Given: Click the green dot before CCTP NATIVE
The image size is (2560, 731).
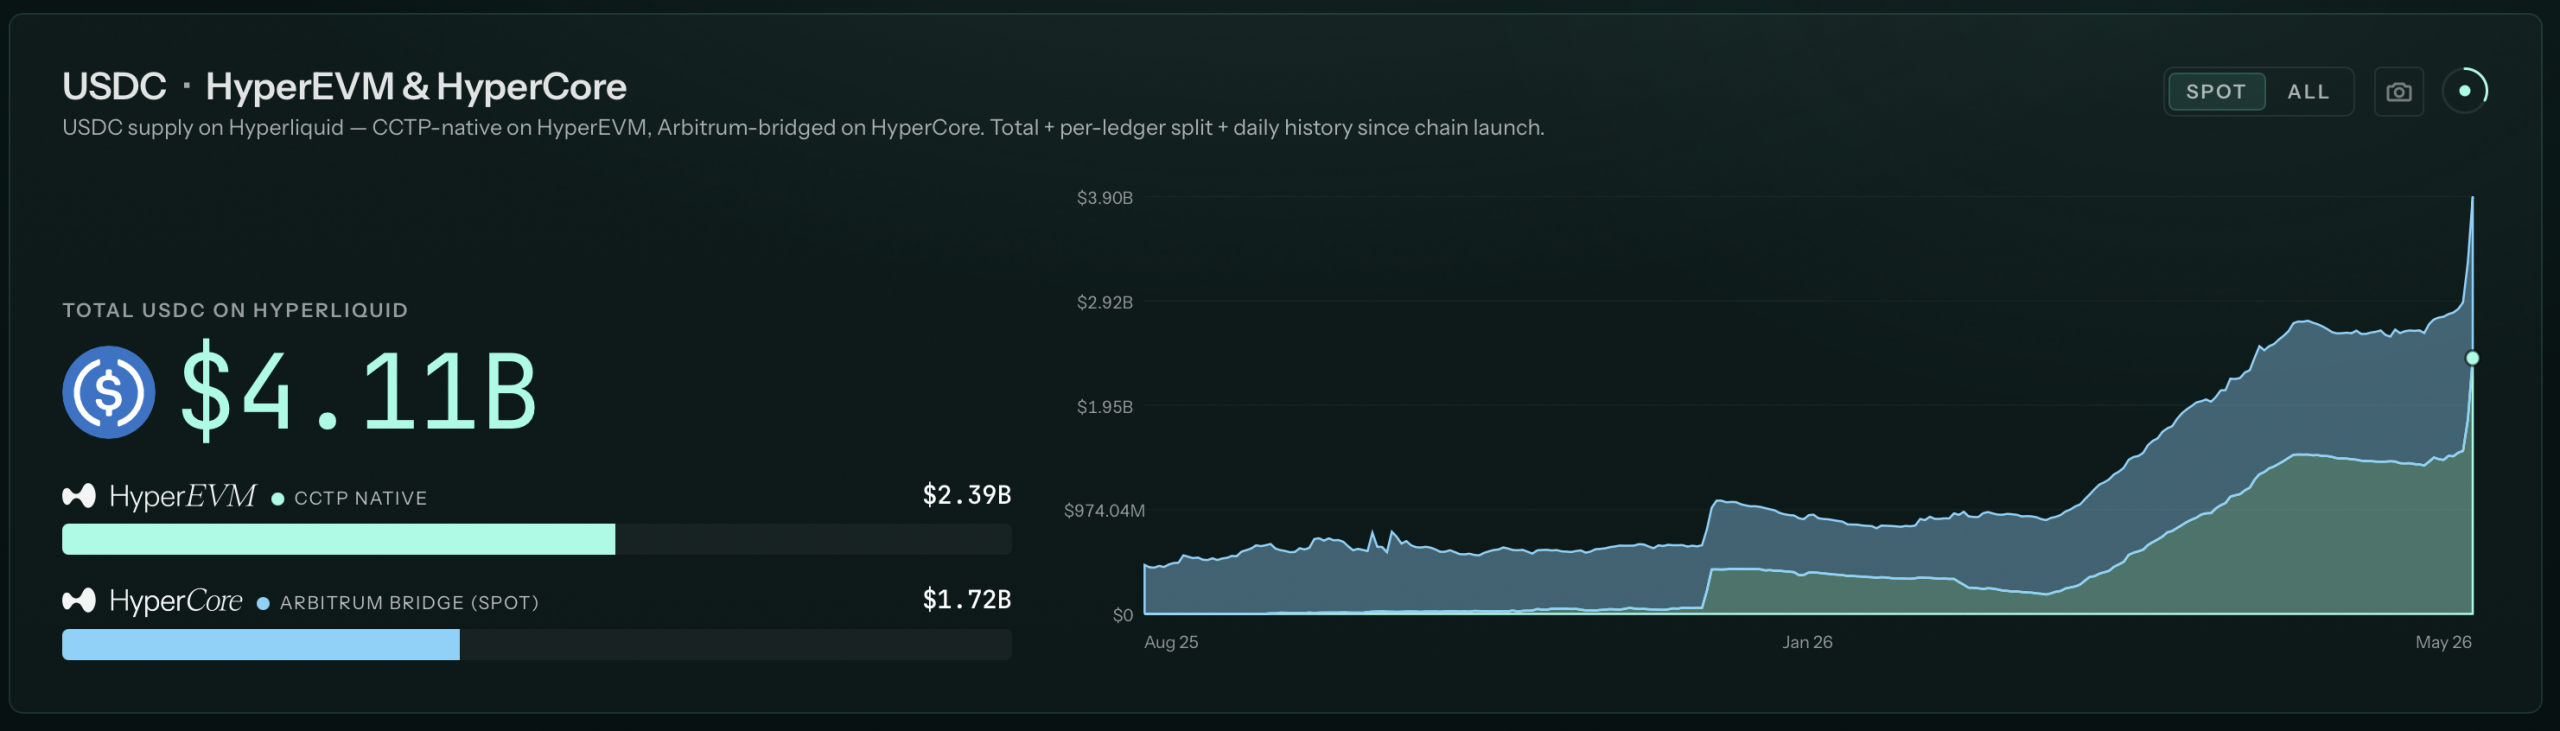Looking at the screenshot, I should [x=278, y=498].
